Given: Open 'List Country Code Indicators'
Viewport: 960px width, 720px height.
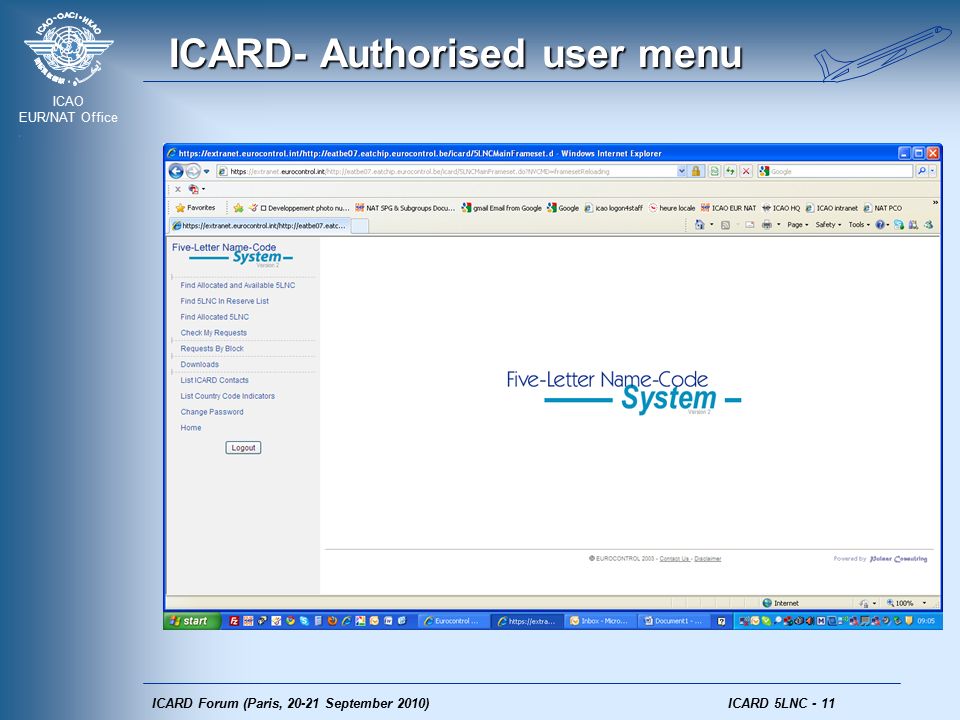Looking at the screenshot, I should tap(228, 397).
